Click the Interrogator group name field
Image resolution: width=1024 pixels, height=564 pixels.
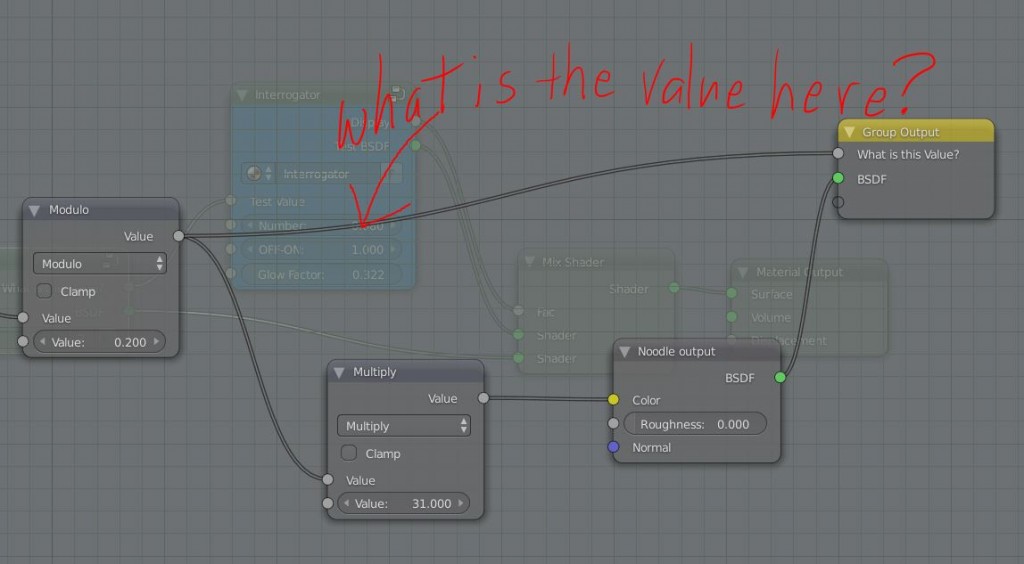tap(330, 174)
